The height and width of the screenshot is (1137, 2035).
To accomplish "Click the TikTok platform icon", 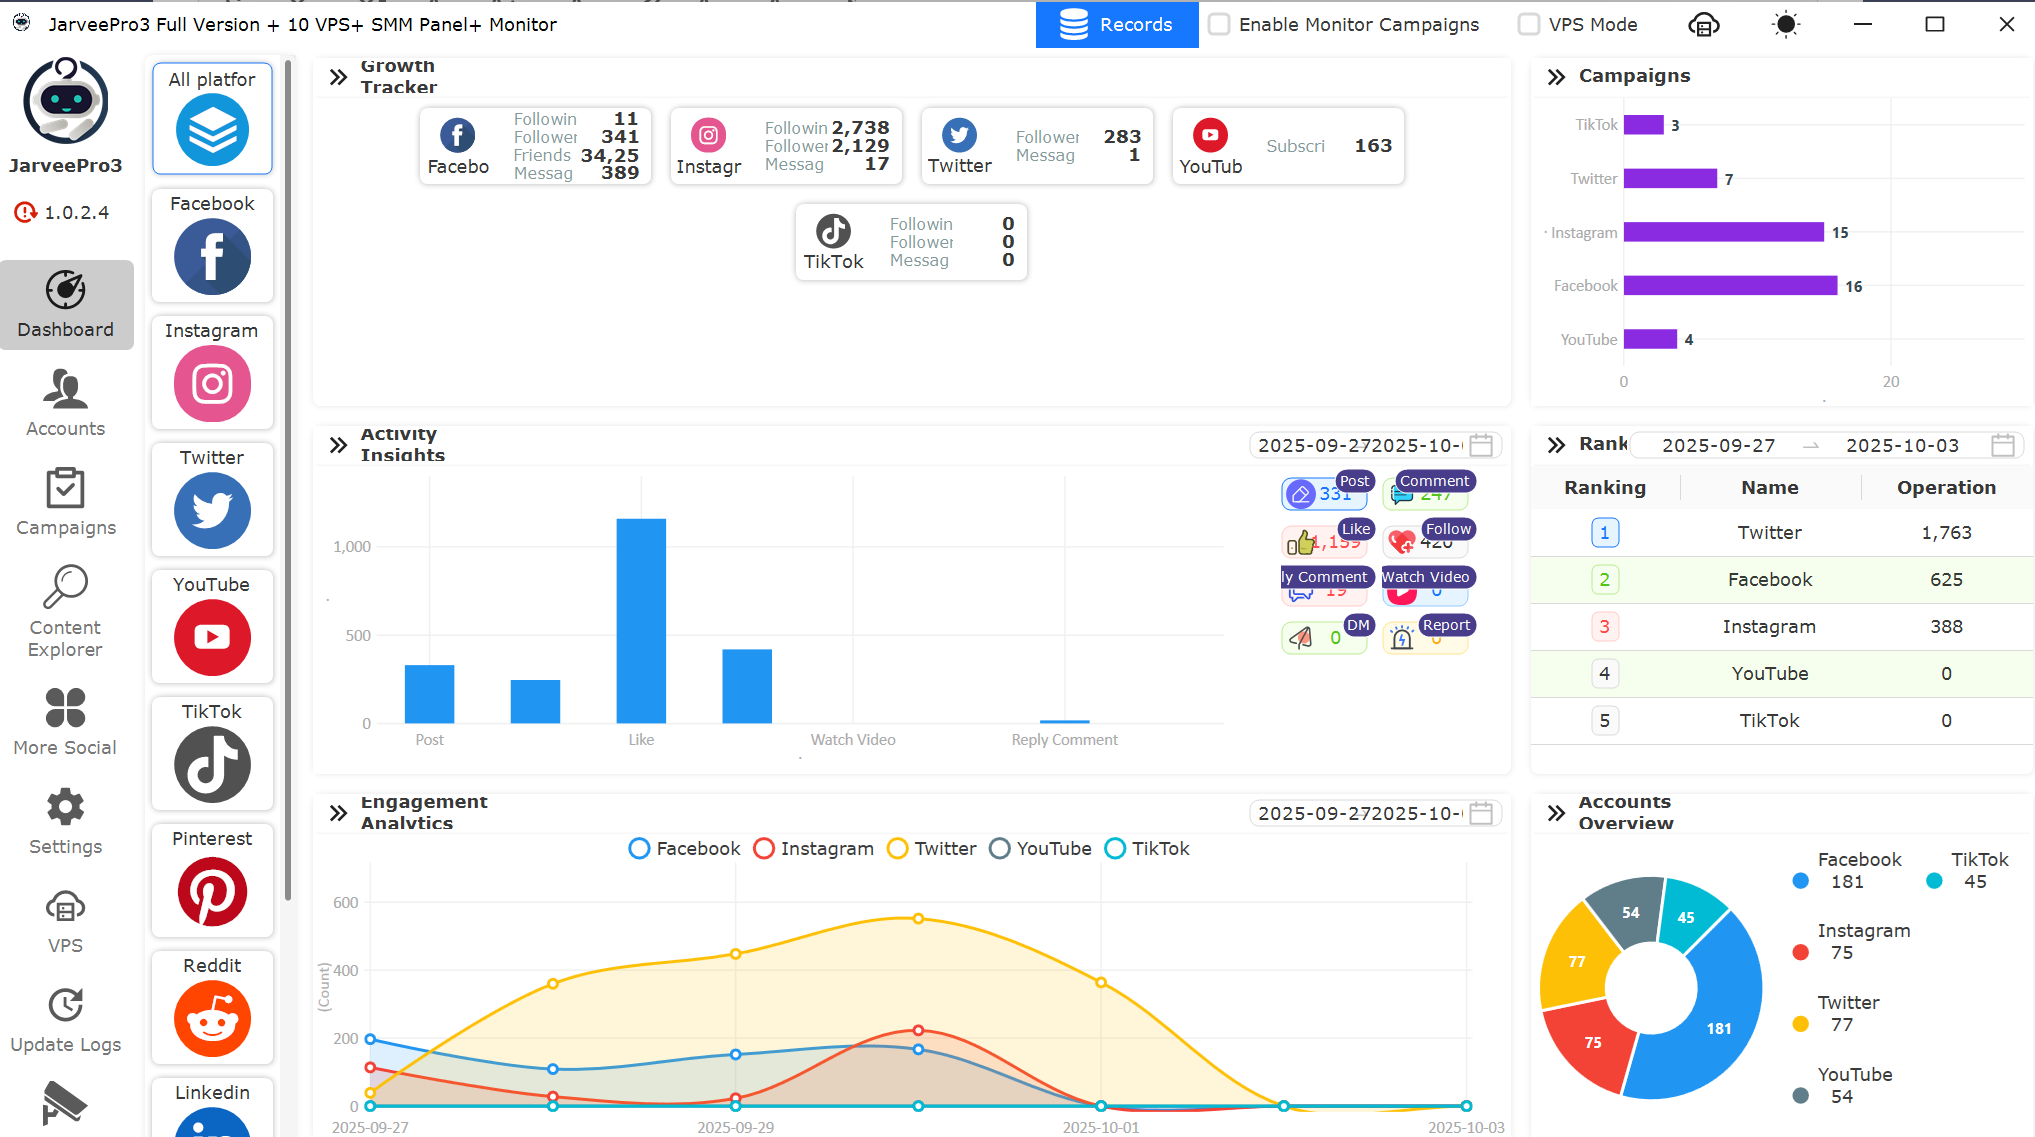I will tap(212, 764).
